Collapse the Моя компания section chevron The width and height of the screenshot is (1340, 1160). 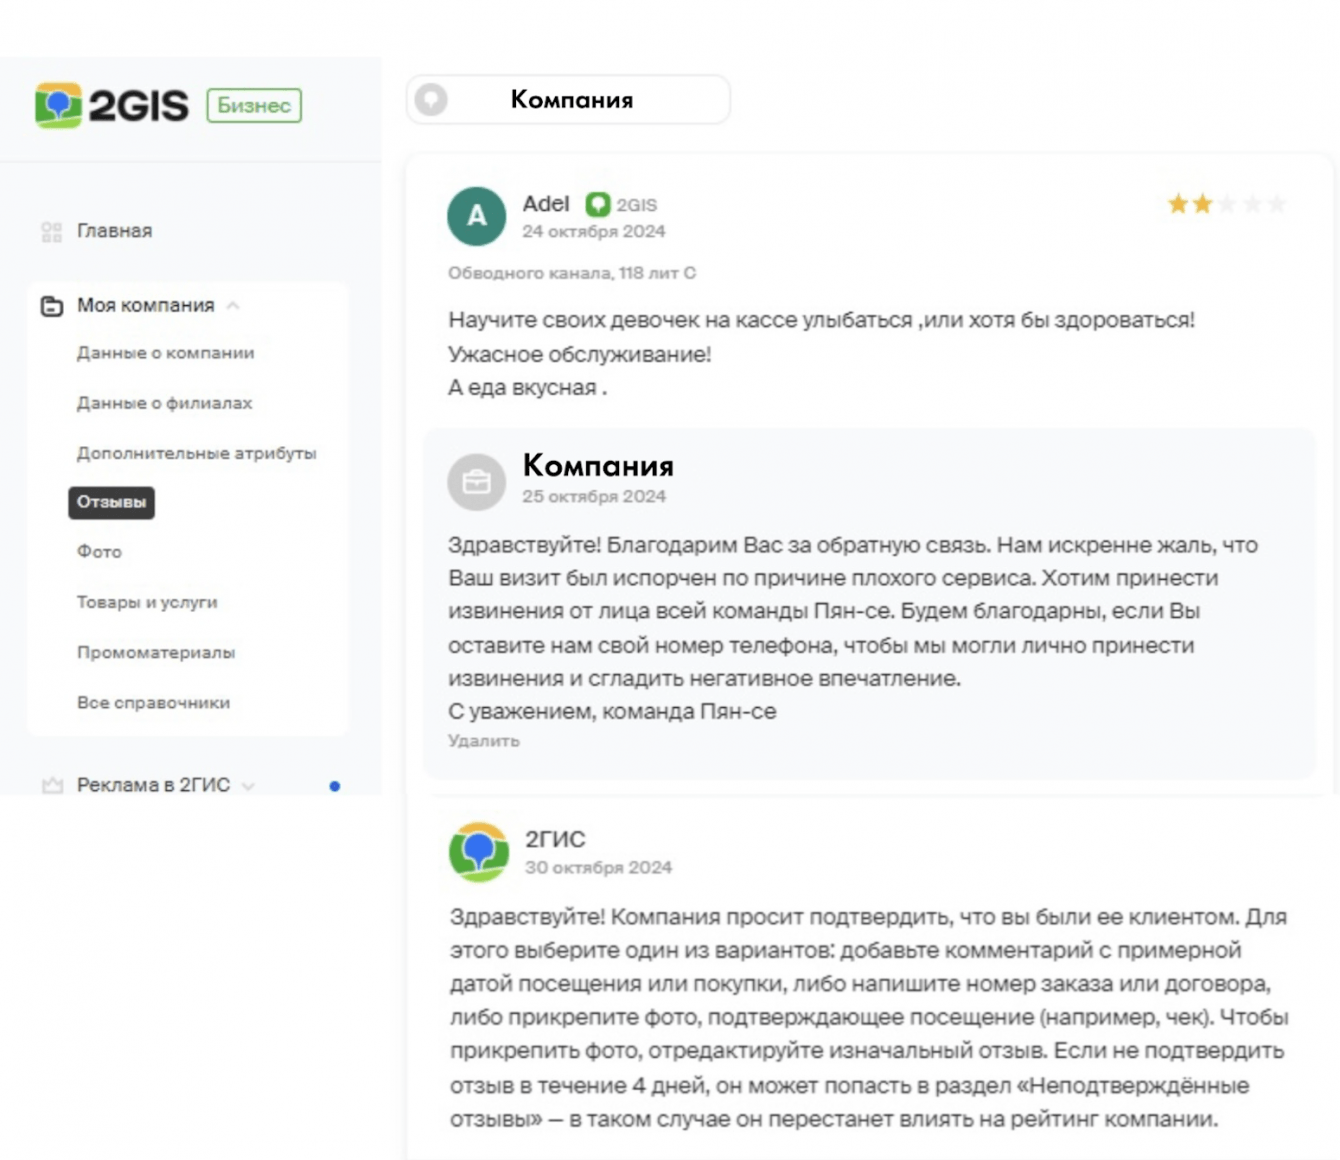[x=233, y=306]
